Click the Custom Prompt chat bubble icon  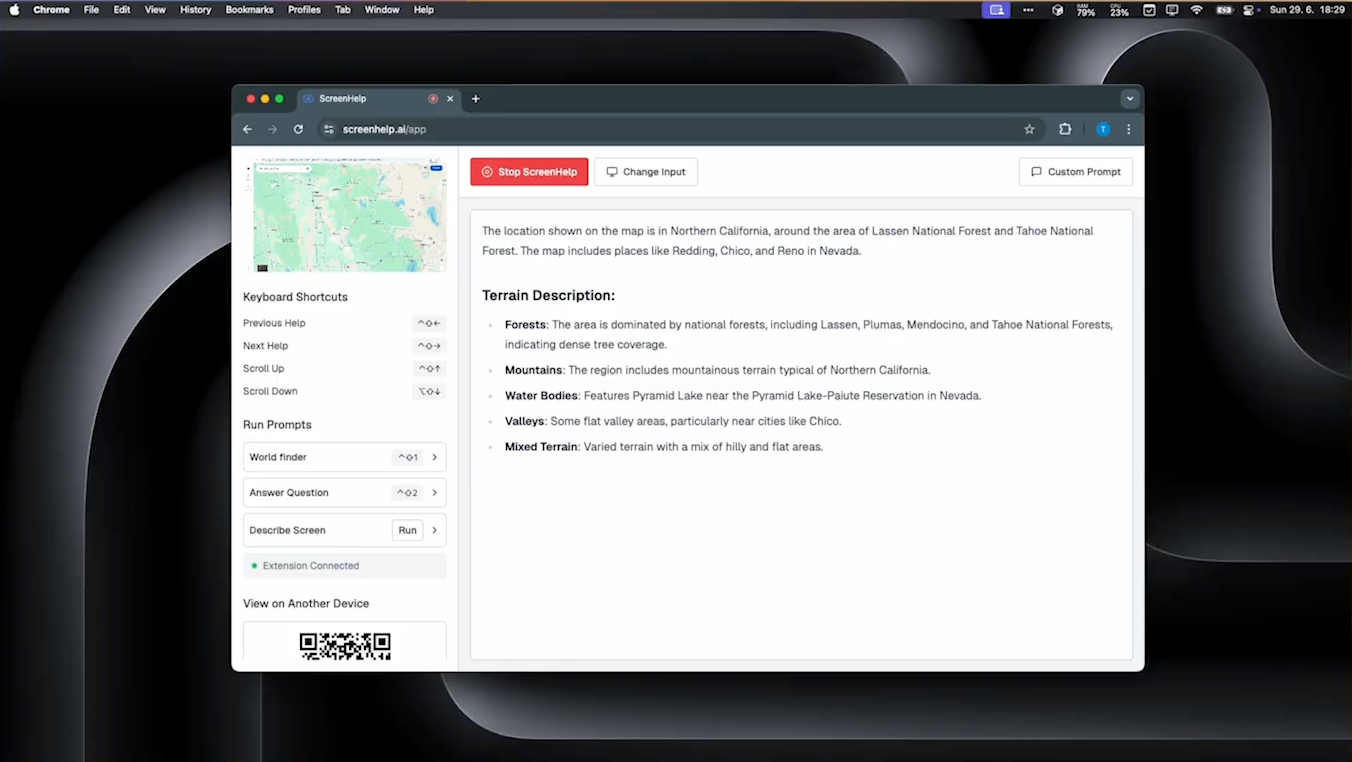[1037, 171]
